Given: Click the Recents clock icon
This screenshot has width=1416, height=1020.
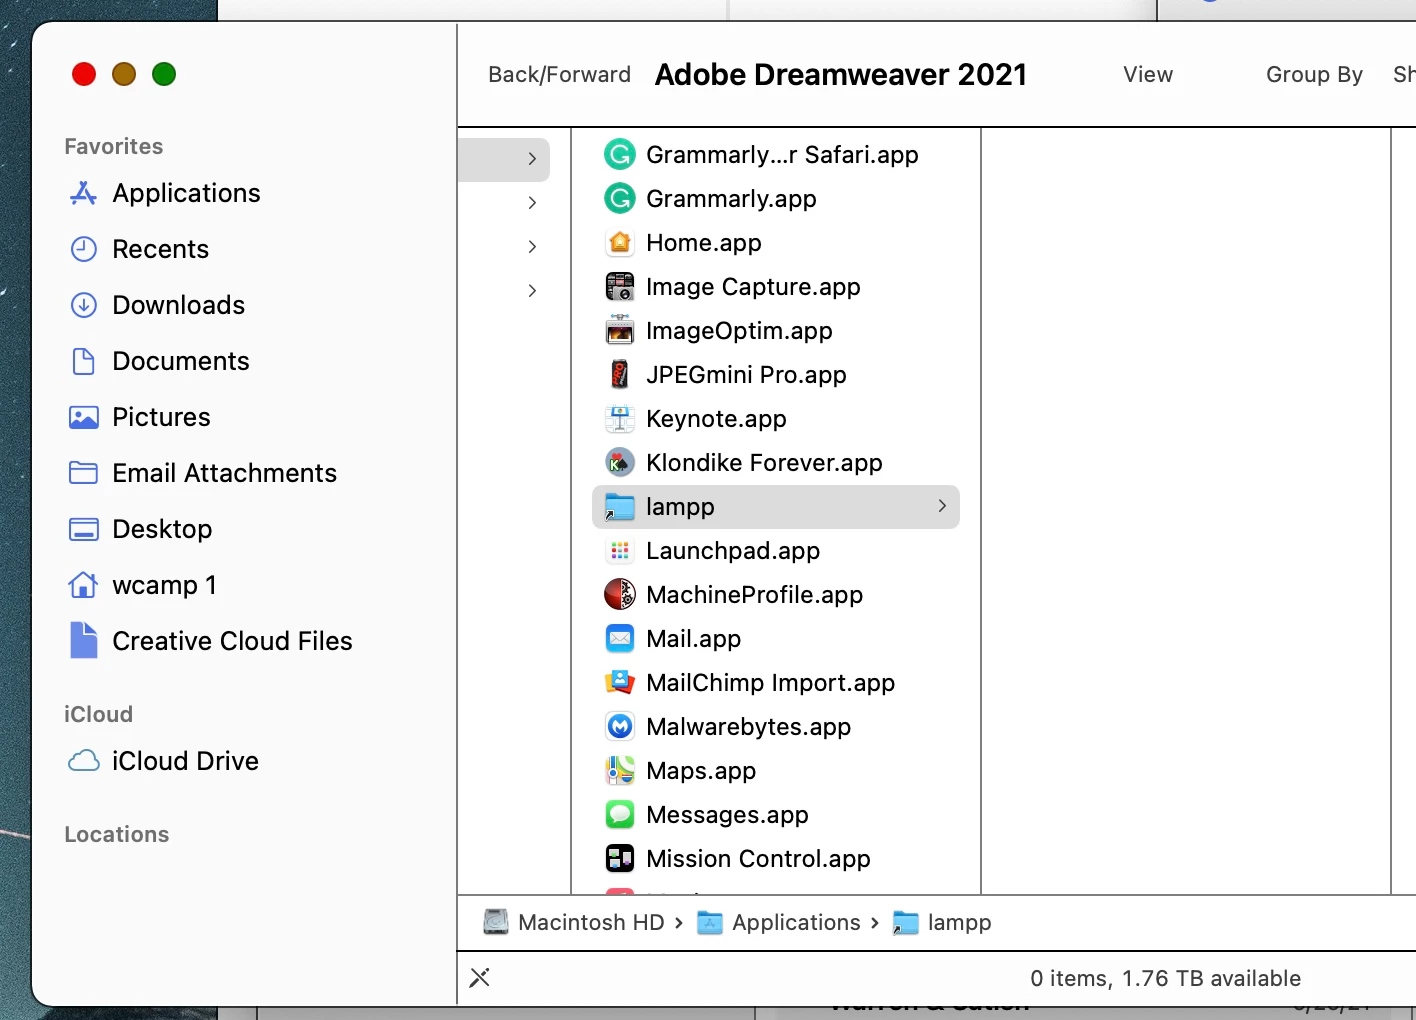Looking at the screenshot, I should click(x=84, y=249).
